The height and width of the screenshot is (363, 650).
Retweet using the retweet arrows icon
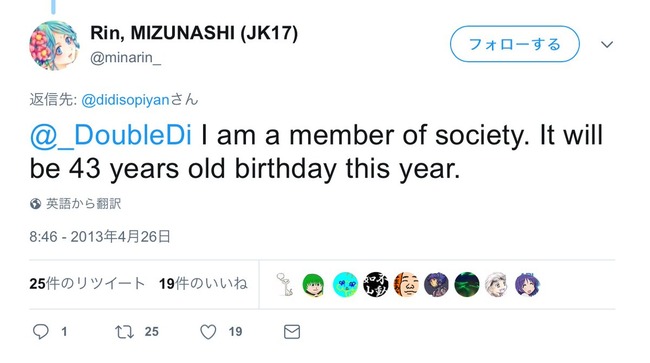point(124,332)
